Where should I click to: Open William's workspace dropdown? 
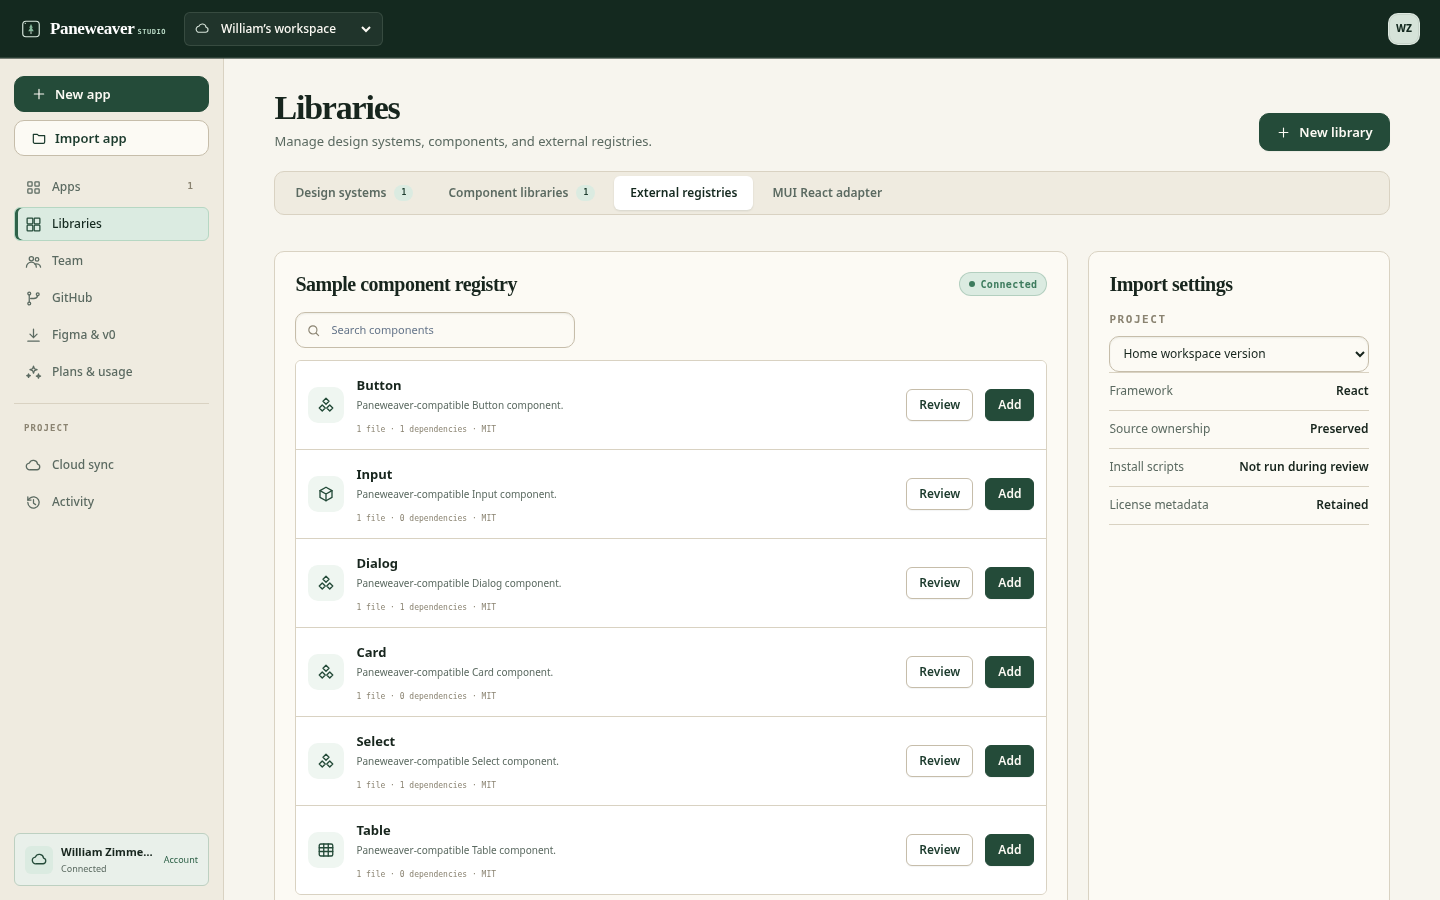click(x=283, y=29)
